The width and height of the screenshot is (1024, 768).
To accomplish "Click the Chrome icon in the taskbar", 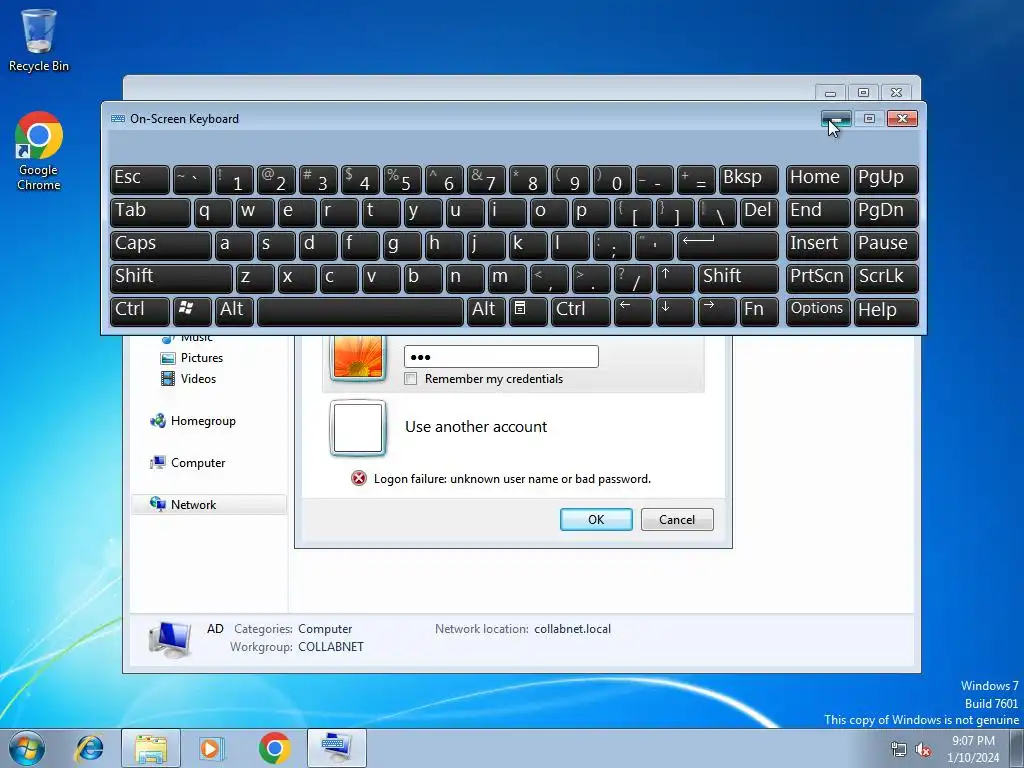I will 274,748.
